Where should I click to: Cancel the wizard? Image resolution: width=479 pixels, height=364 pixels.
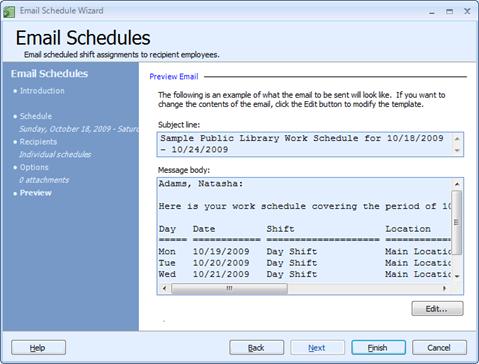(x=439, y=348)
